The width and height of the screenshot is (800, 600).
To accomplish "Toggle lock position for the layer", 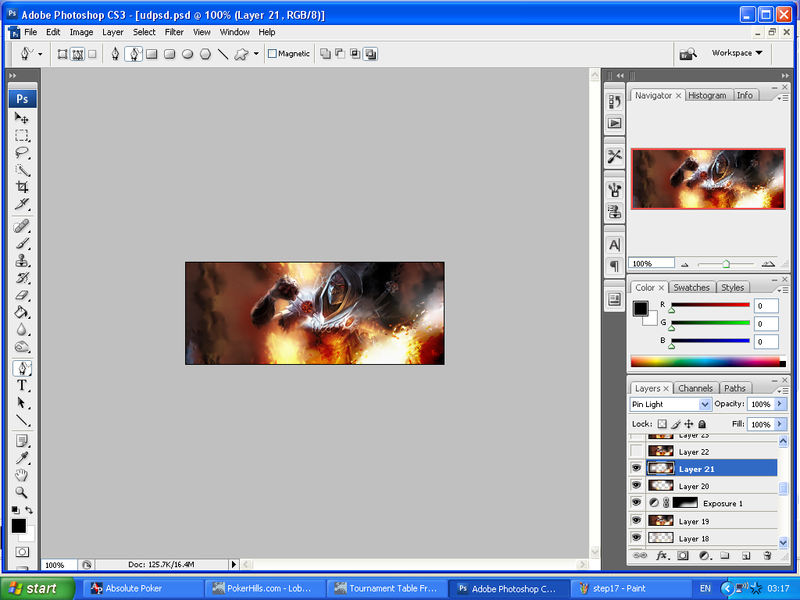I will [689, 424].
